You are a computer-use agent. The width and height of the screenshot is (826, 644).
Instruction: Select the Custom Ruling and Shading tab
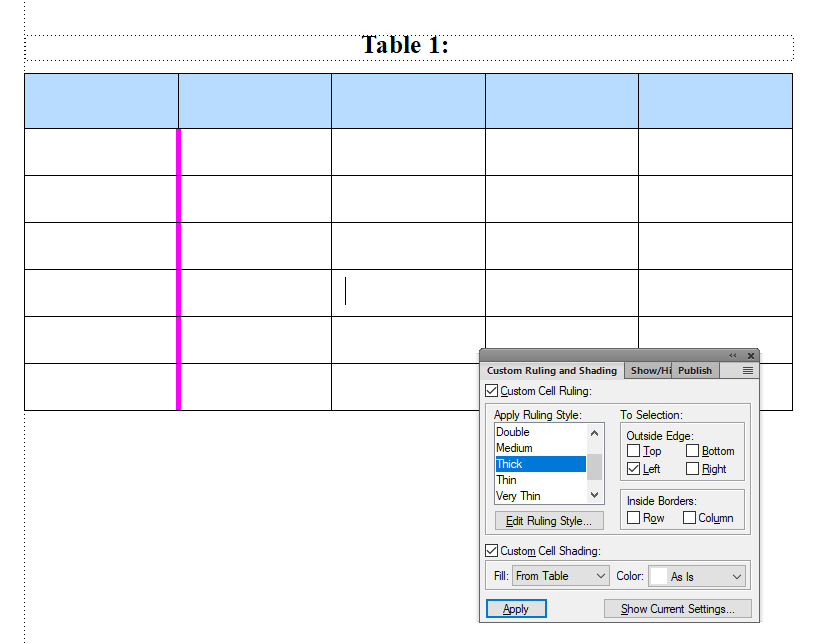click(552, 370)
